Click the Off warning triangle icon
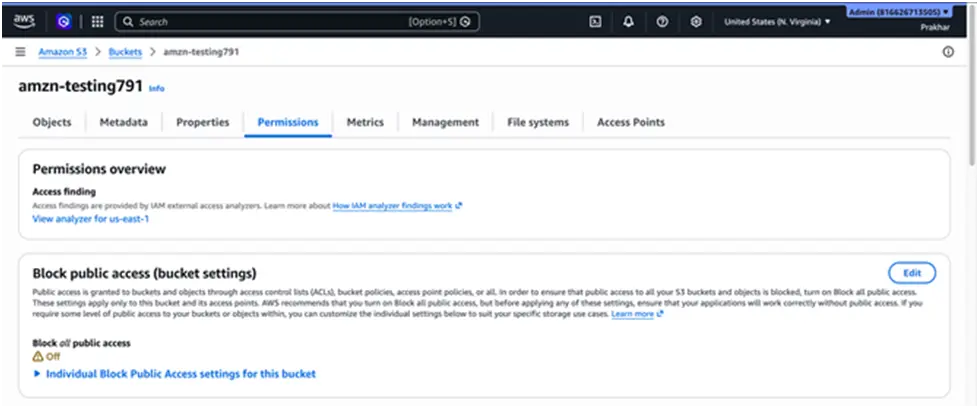The width and height of the screenshot is (979, 408). 37,356
